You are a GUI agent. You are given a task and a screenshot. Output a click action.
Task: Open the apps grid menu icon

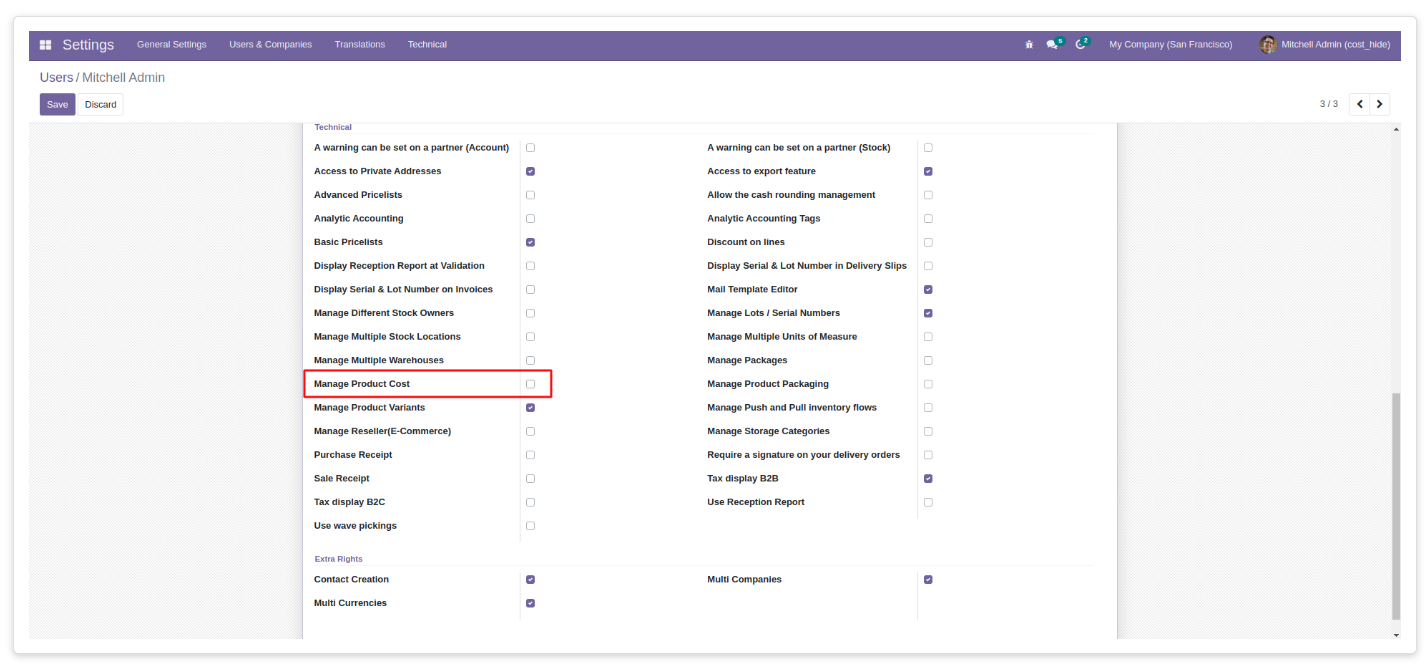point(46,45)
